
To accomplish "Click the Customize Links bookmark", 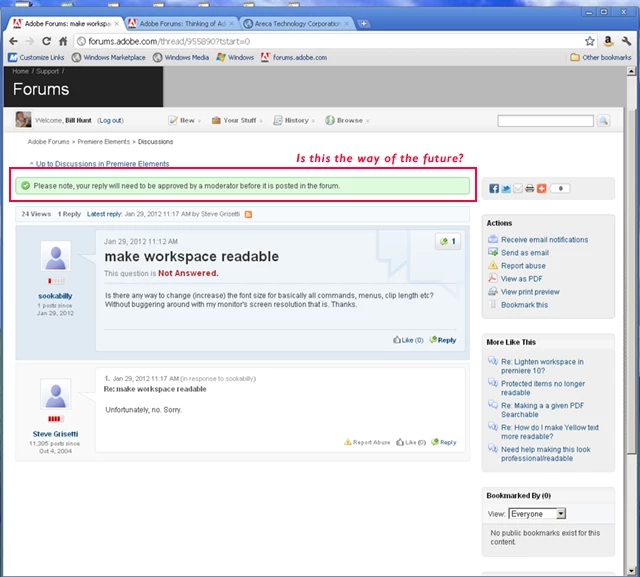I will (36, 58).
